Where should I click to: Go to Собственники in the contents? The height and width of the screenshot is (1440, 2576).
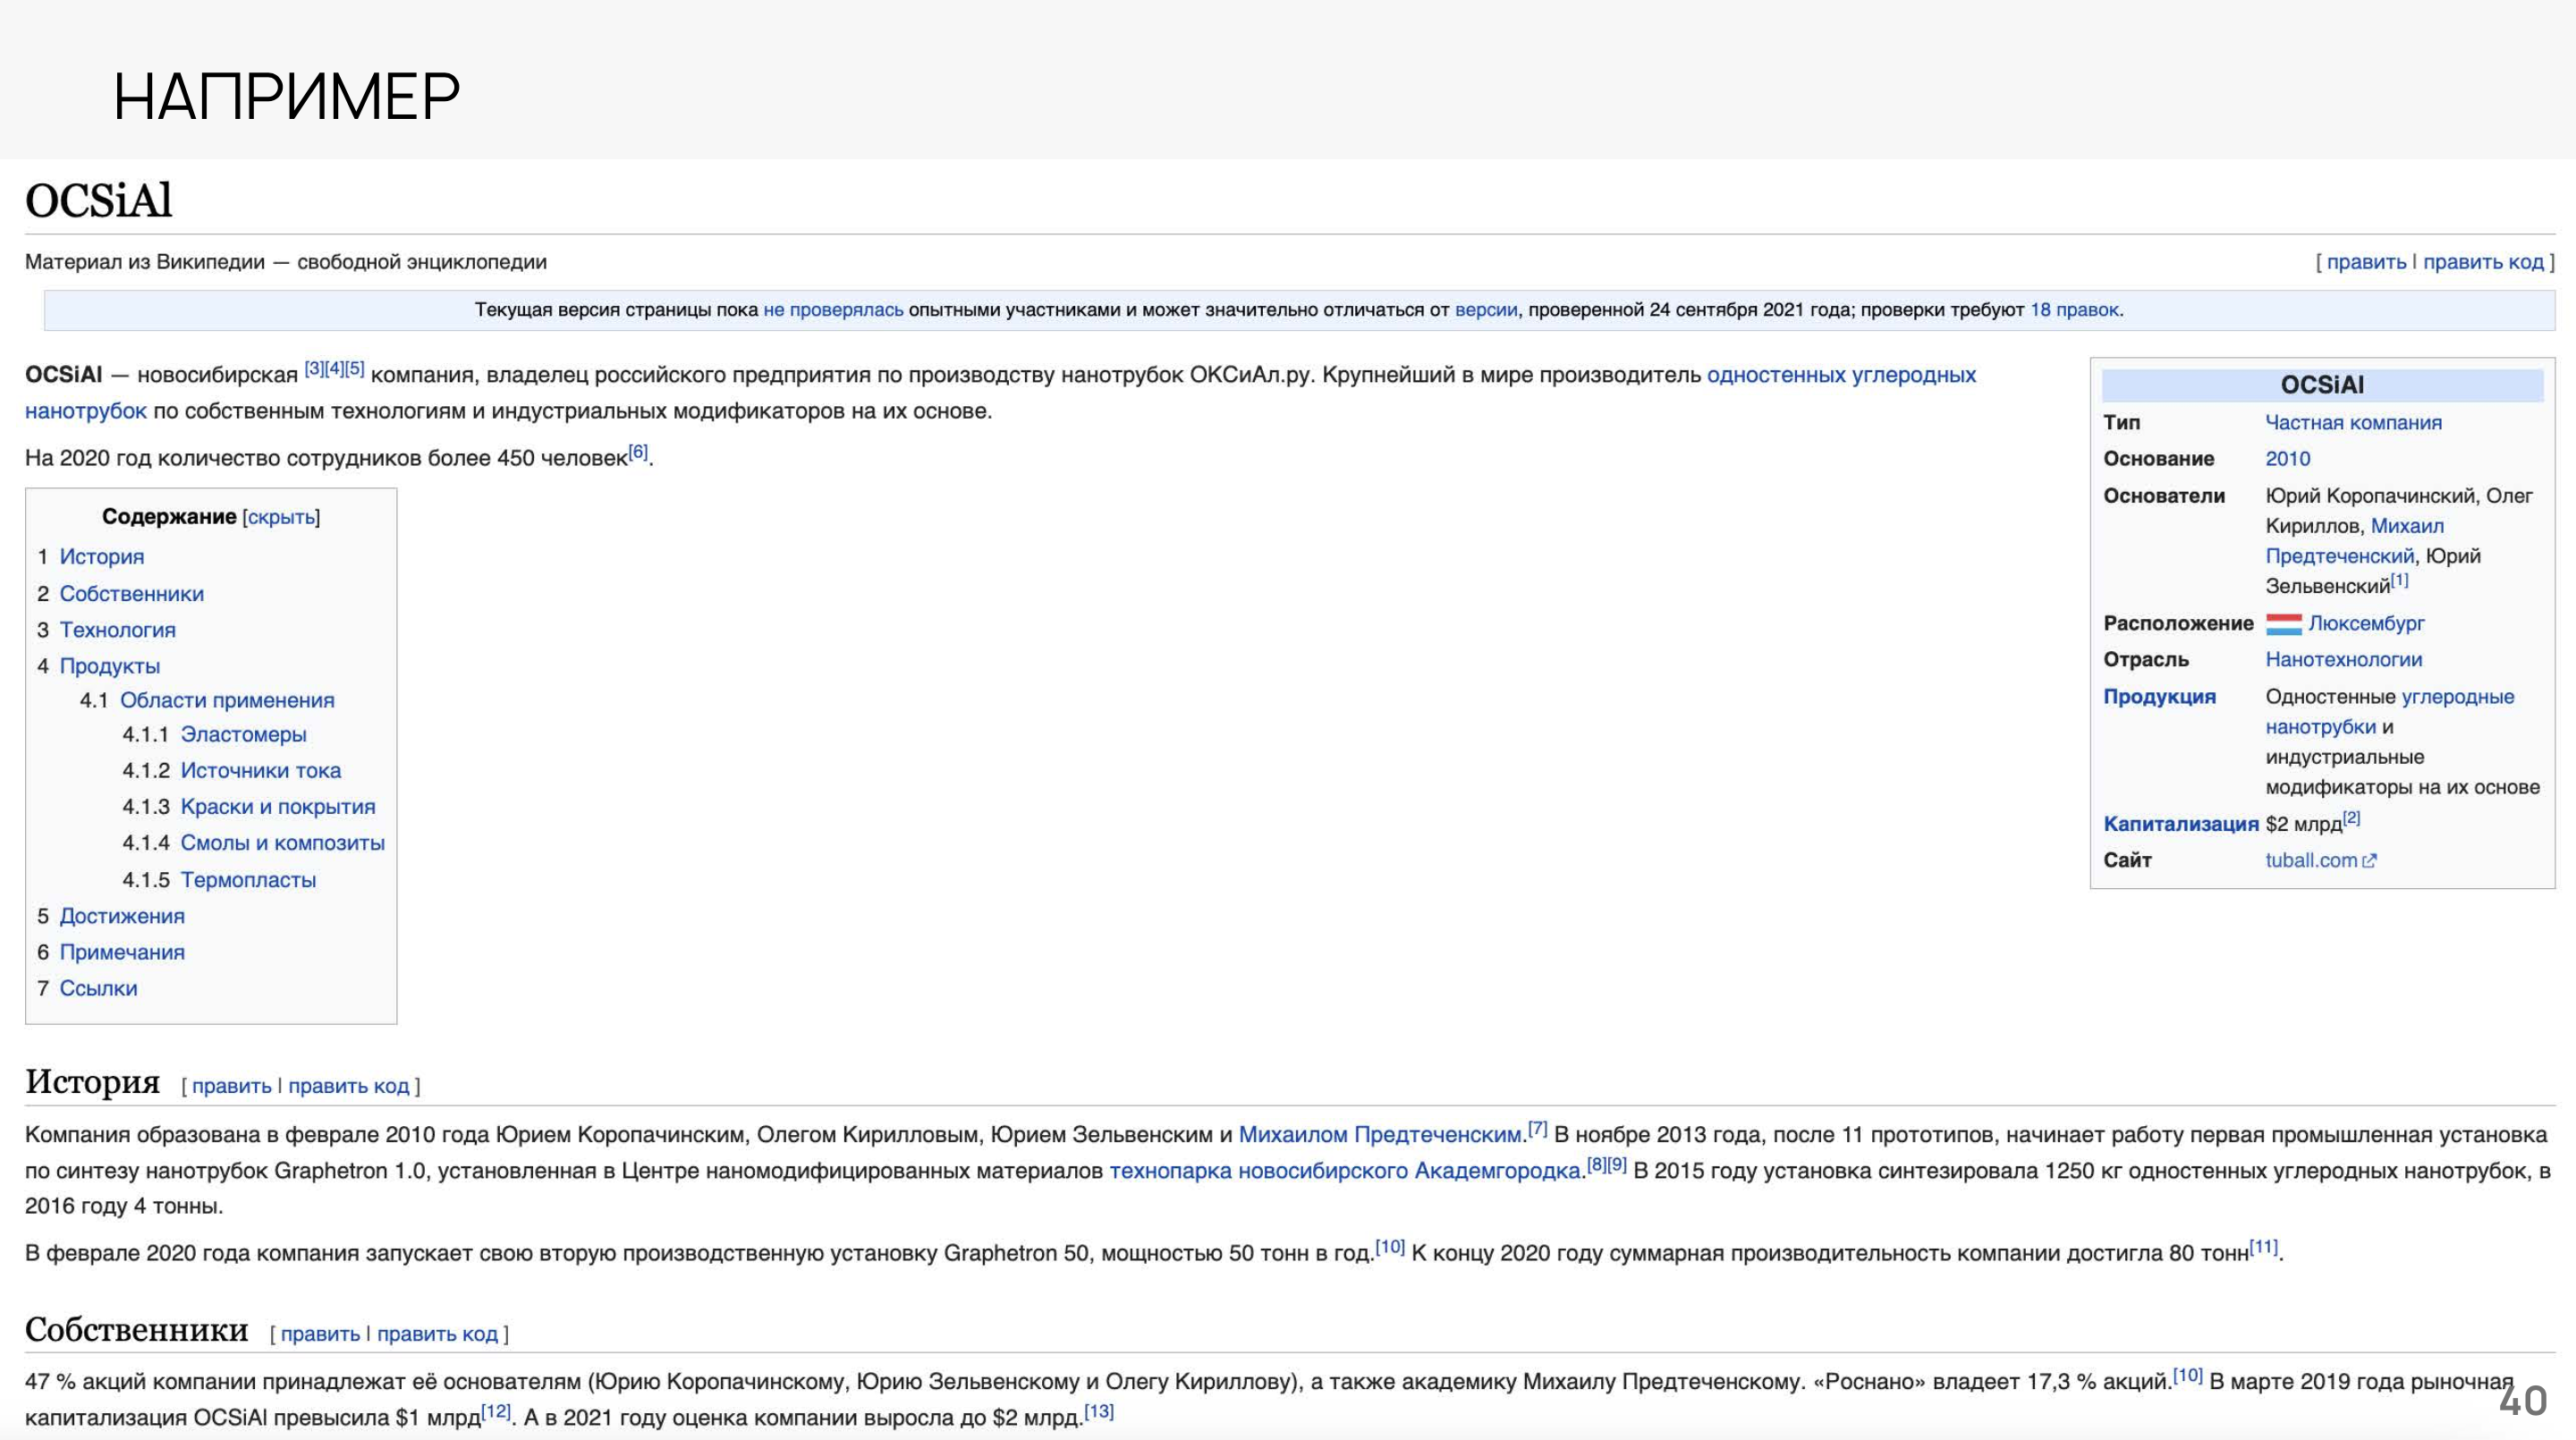132,594
